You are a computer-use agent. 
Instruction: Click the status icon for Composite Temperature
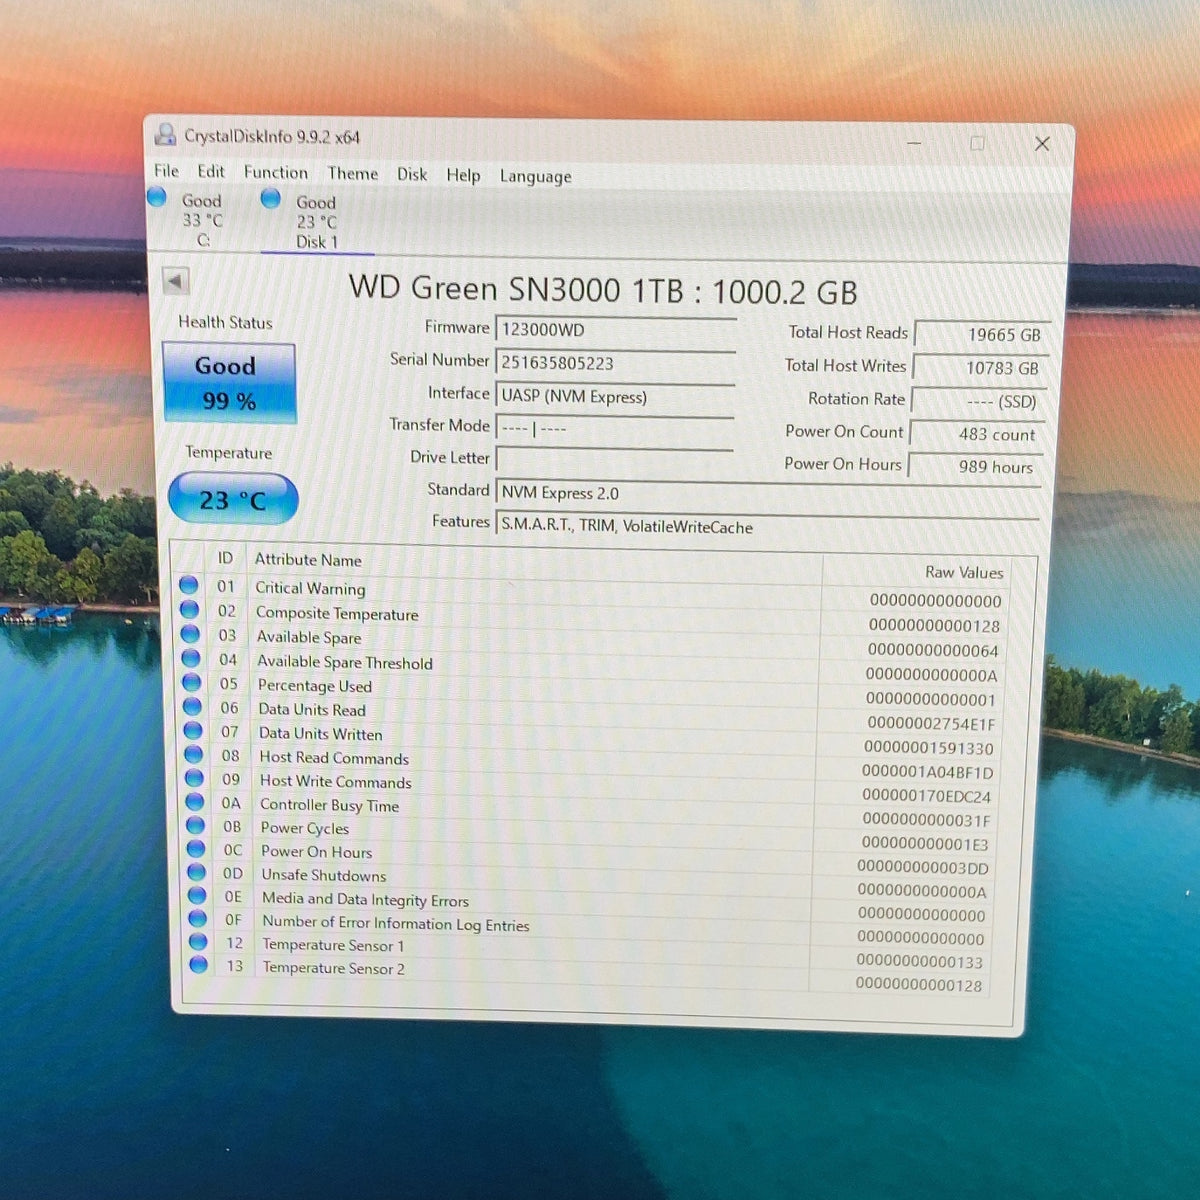(x=189, y=609)
